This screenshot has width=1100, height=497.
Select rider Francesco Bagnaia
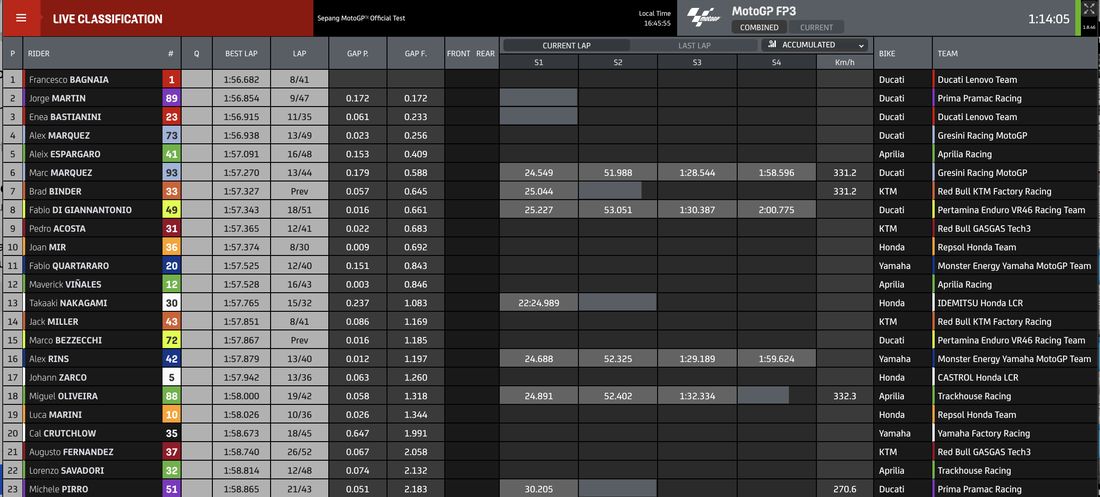tap(69, 80)
